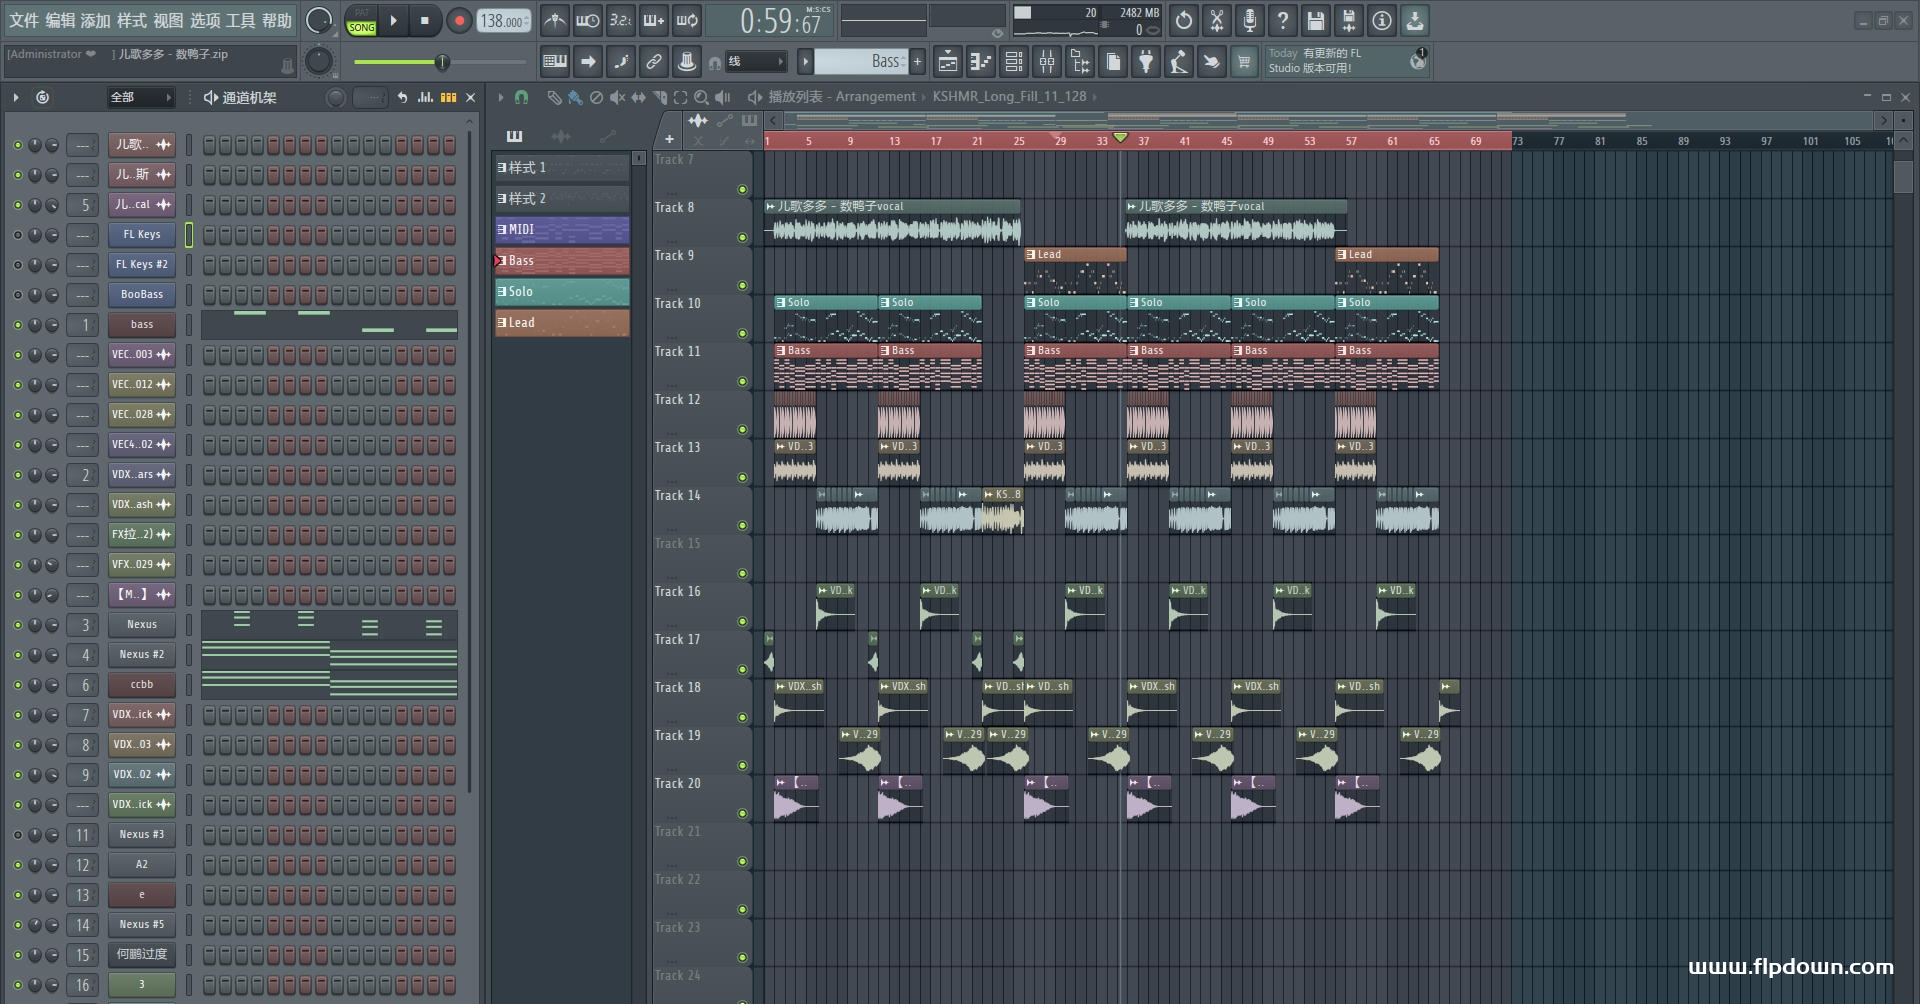Open the 线 snap setting dropdown
Viewport: 1920px width, 1004px height.
754,62
